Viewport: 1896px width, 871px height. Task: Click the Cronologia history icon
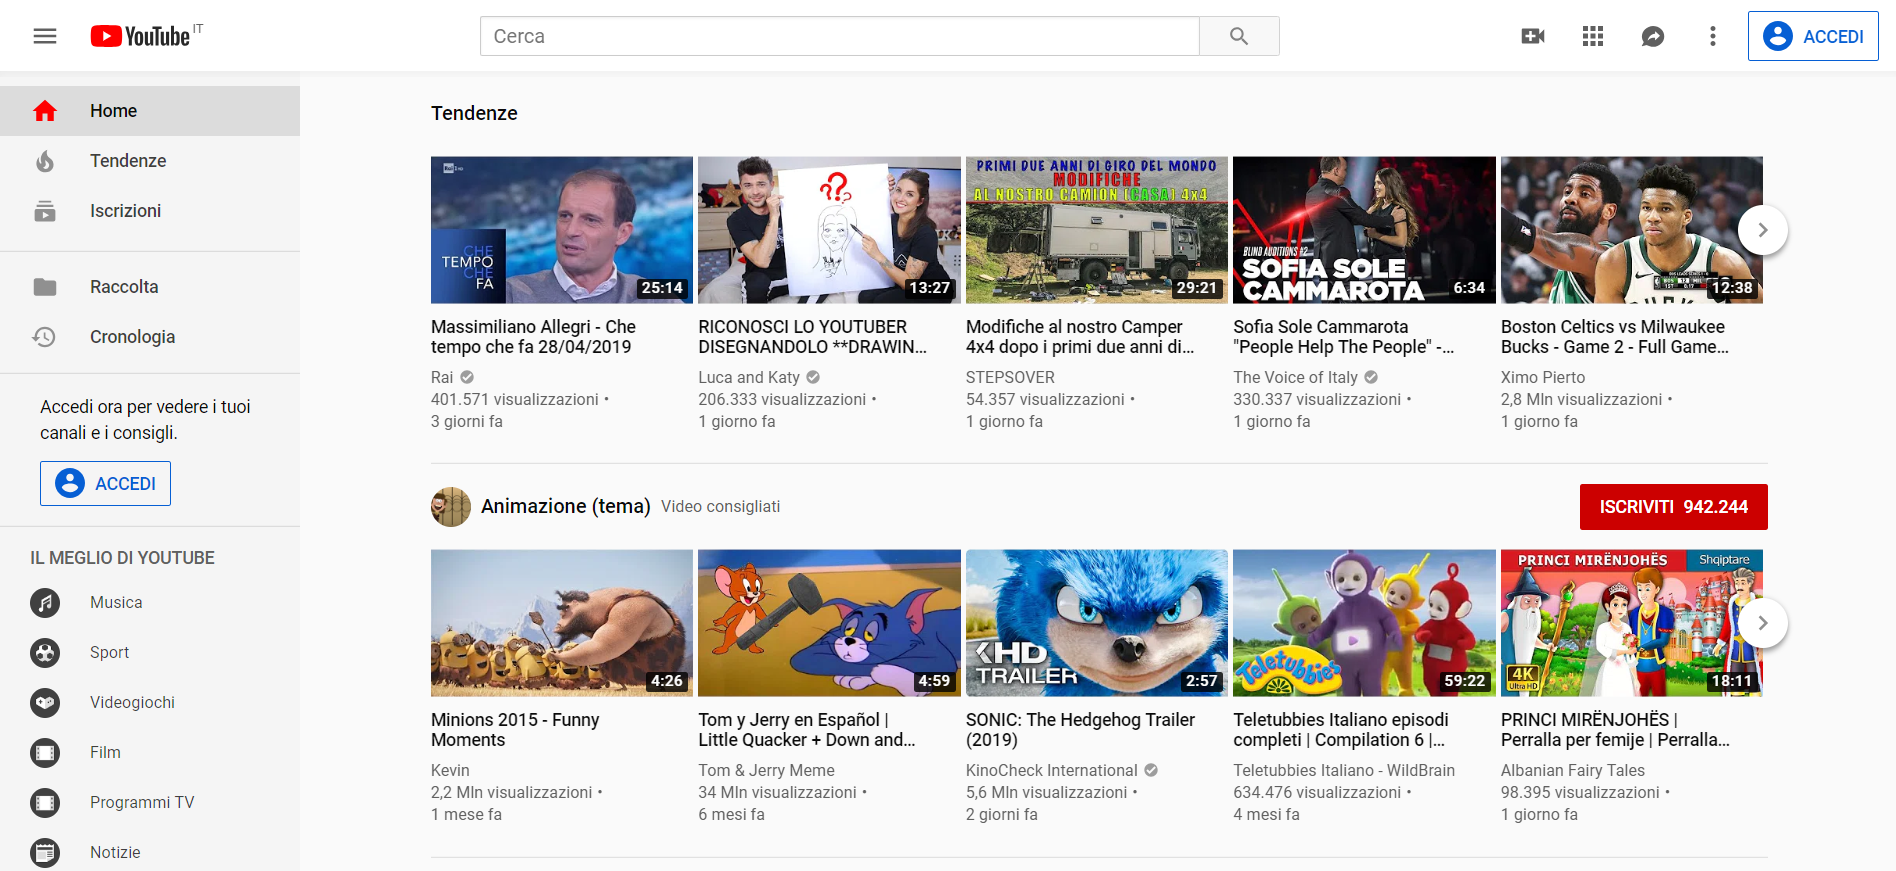(45, 337)
